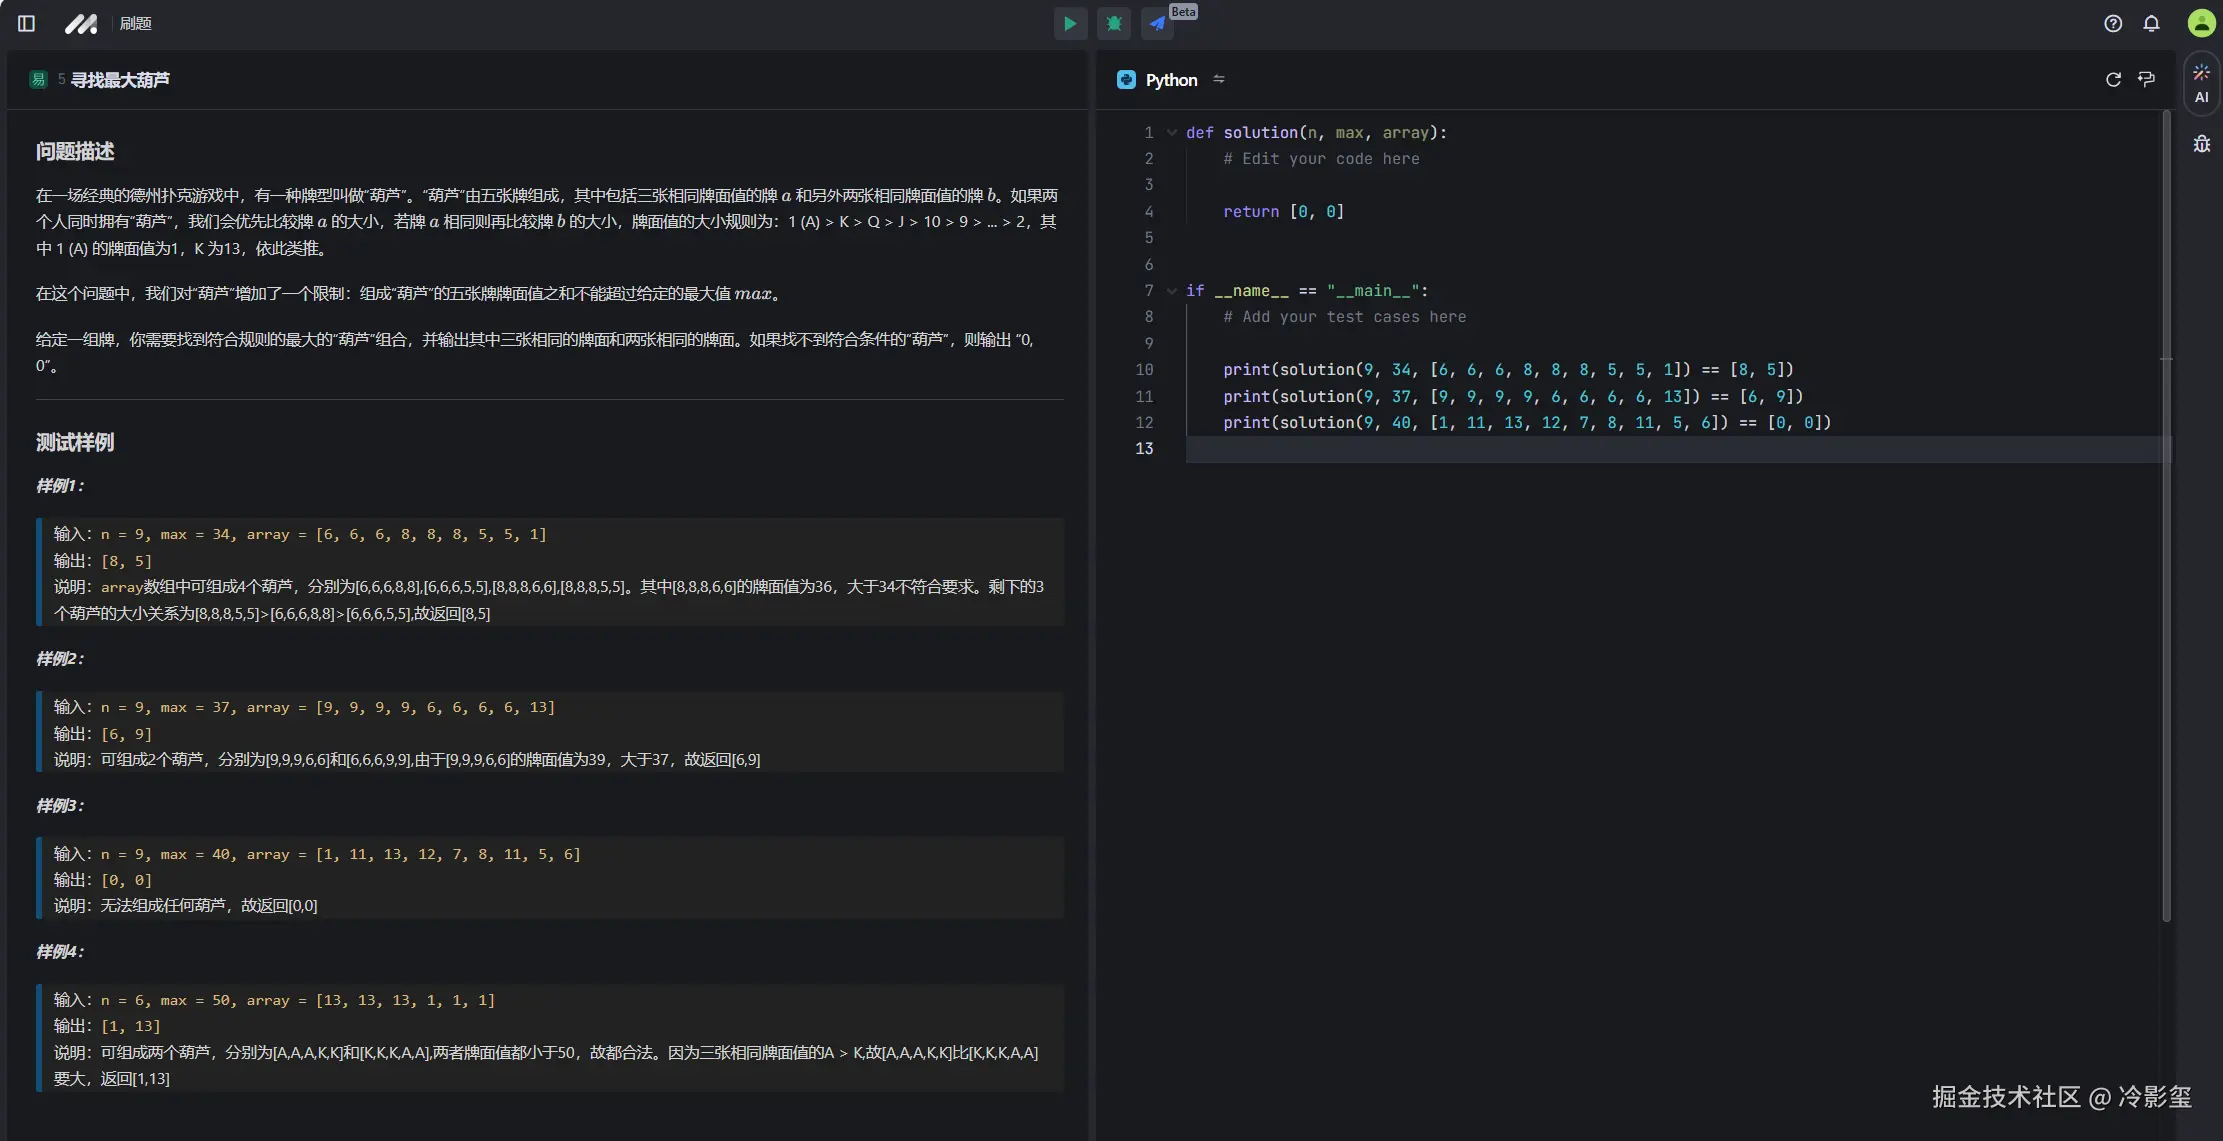Open notifications bell
The width and height of the screenshot is (2223, 1141).
click(2151, 23)
